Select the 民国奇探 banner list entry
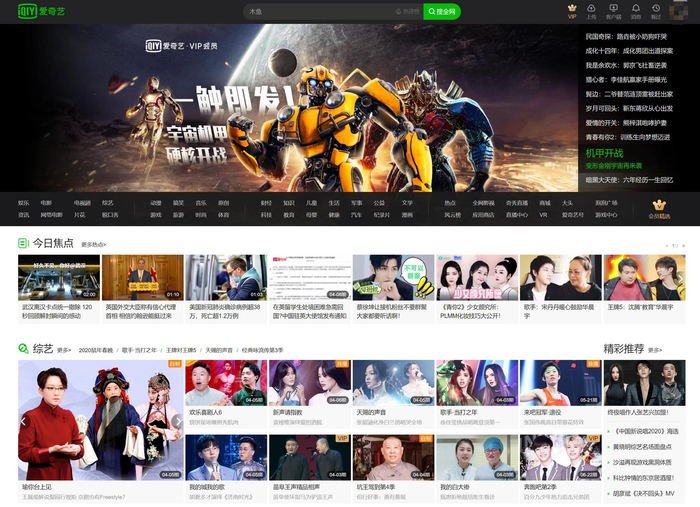 click(x=626, y=37)
